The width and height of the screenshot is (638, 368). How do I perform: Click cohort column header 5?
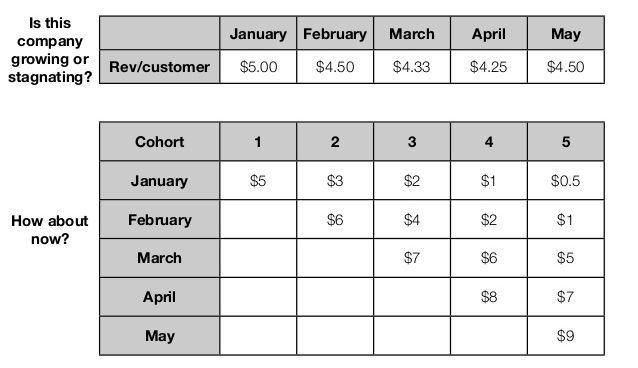566,142
